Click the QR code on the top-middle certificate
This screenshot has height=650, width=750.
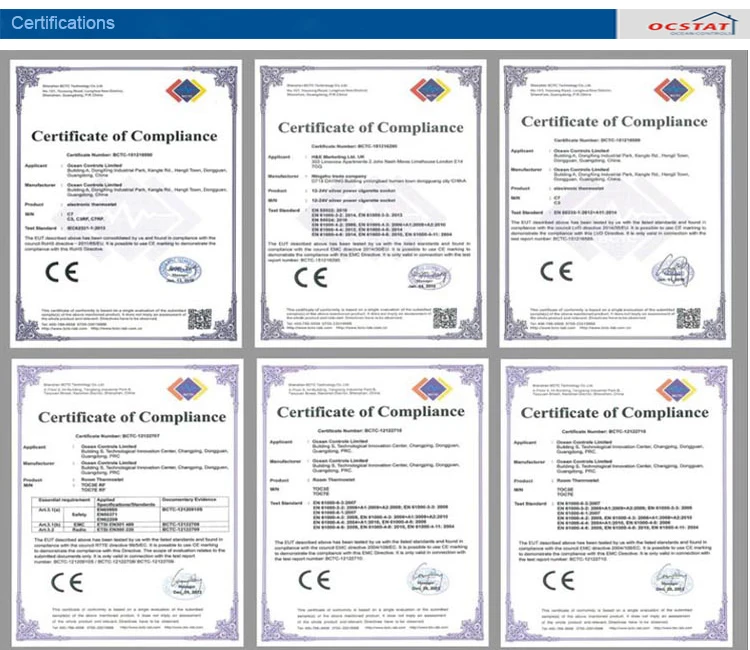coord(444,318)
